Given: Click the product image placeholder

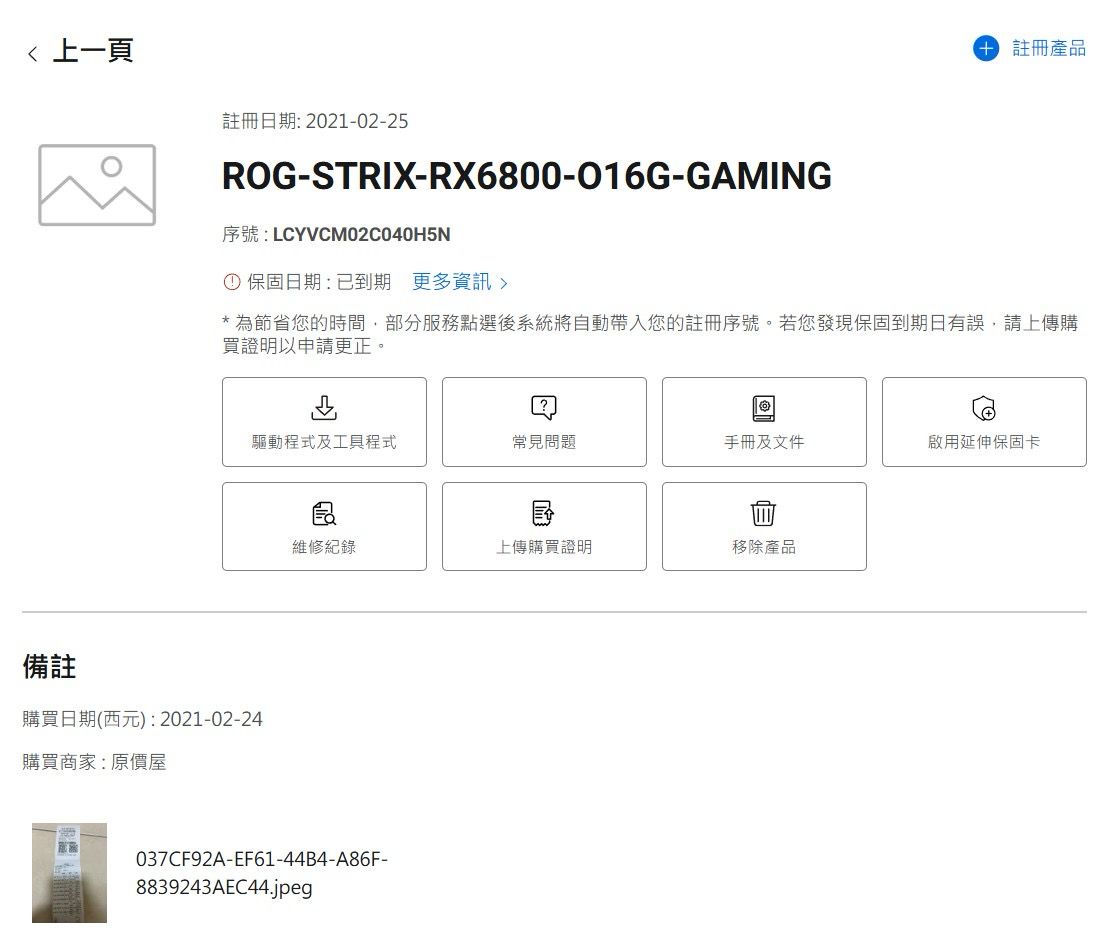Looking at the screenshot, I should click(x=97, y=185).
